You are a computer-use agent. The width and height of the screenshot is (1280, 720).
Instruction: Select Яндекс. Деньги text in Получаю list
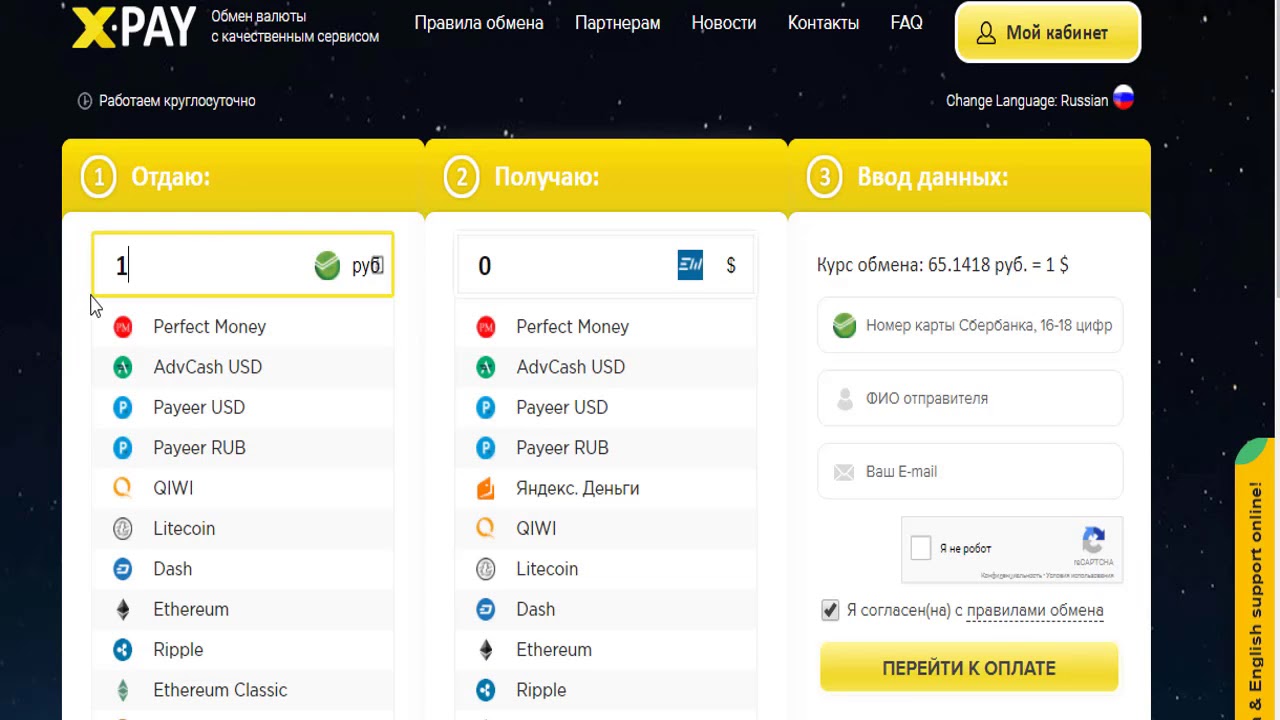click(x=578, y=488)
